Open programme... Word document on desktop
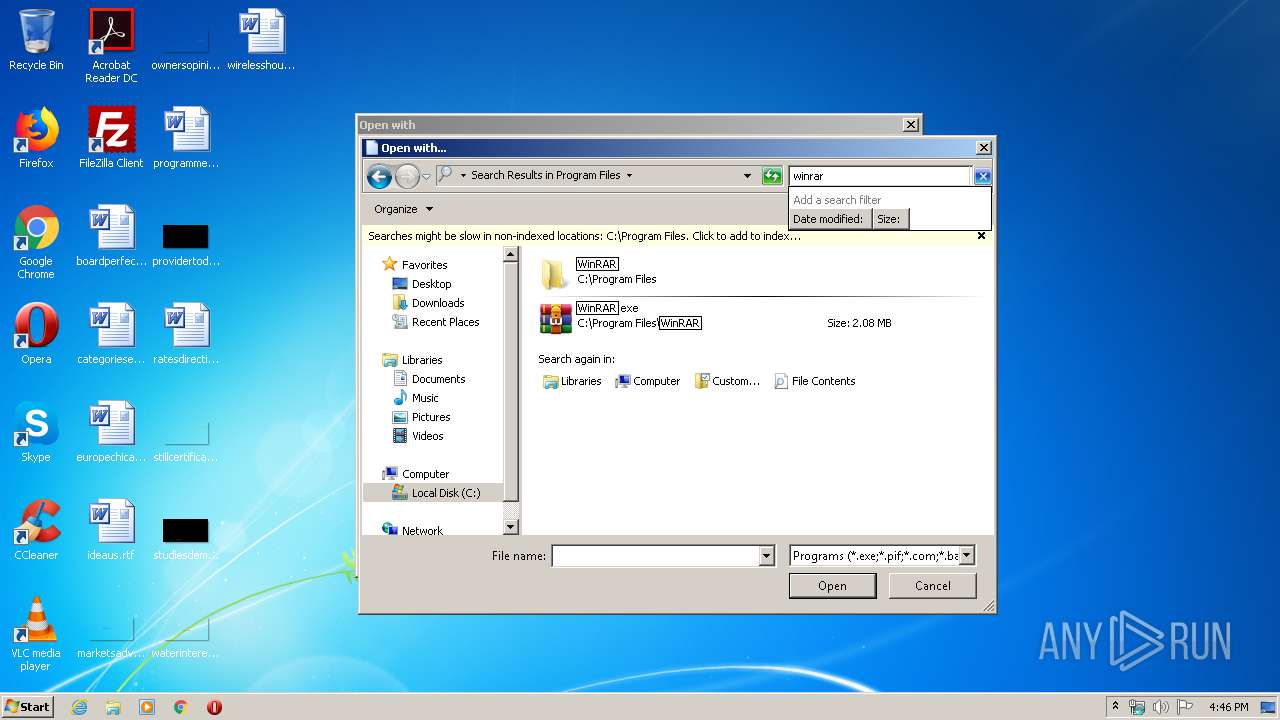Image resolution: width=1280 pixels, height=720 pixels. pos(186,138)
